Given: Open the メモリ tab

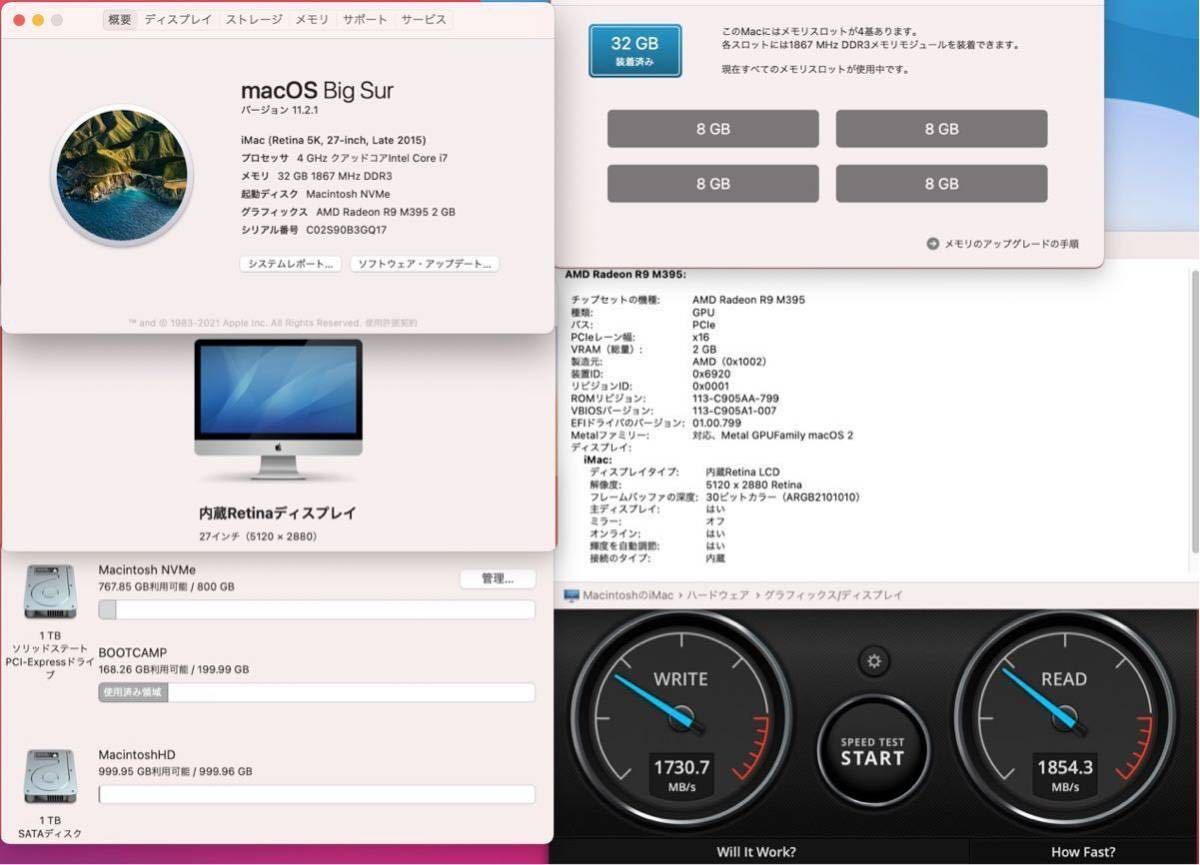Looking at the screenshot, I should [x=312, y=20].
